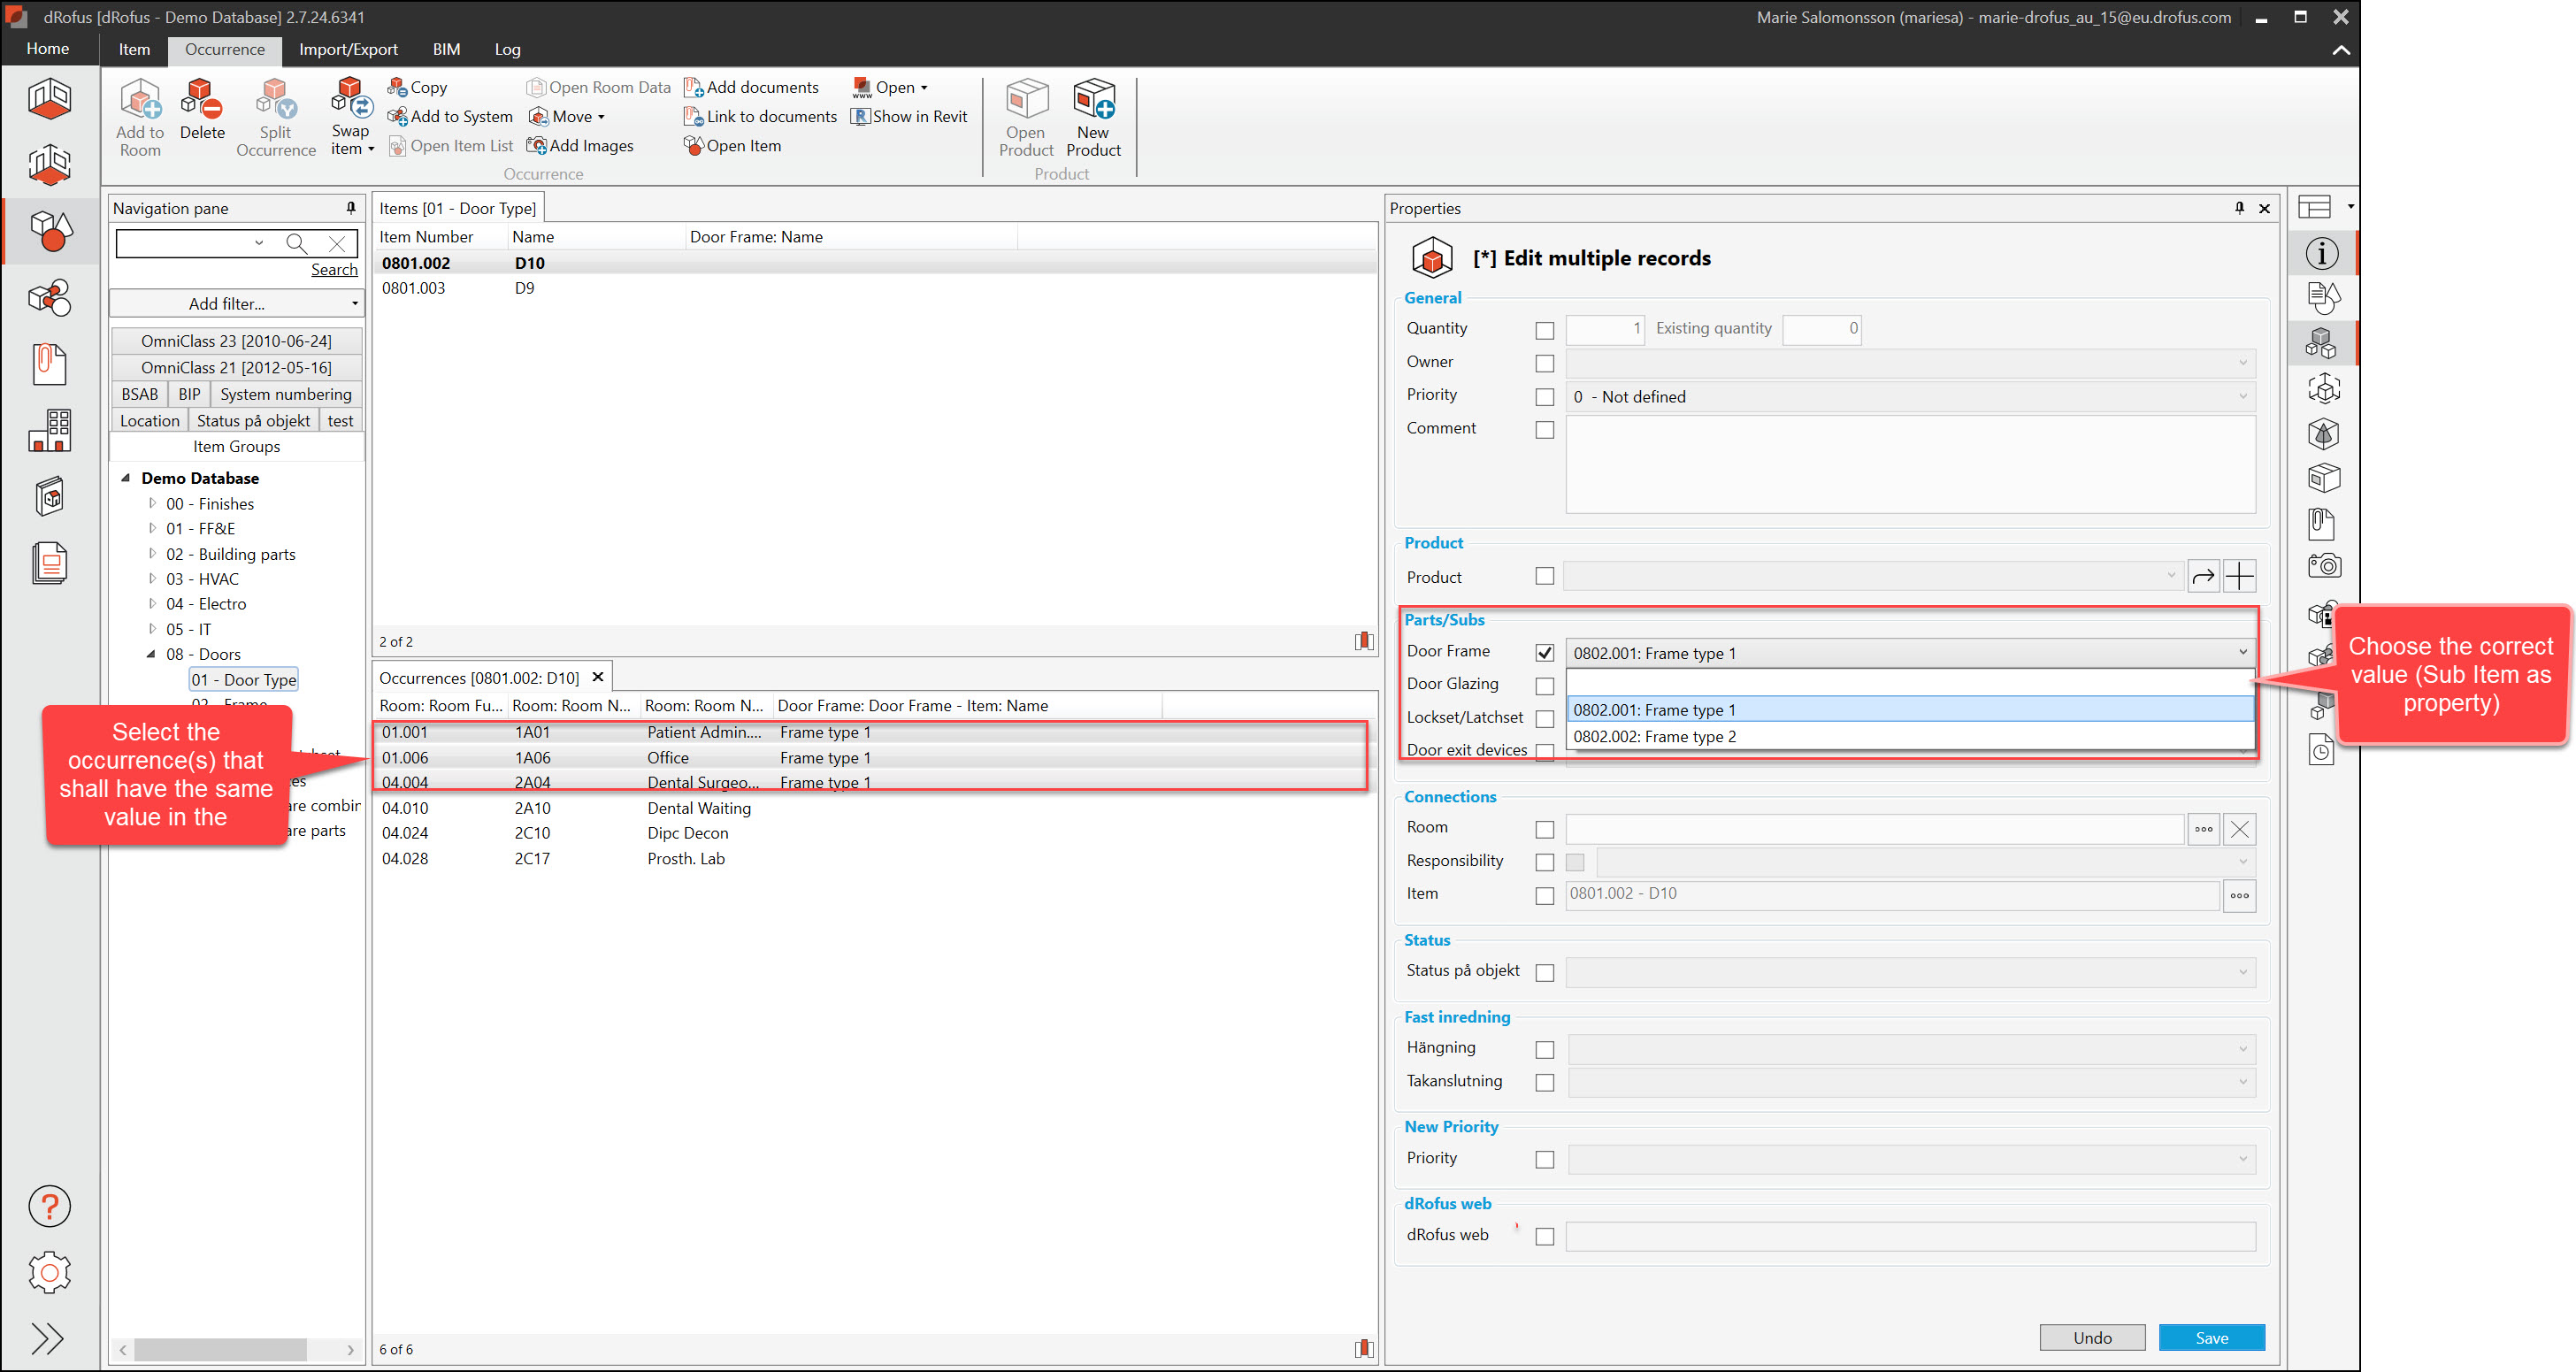Click the Add Images toolbar icon
Screen dimensions: 2576x1372
coord(537,146)
